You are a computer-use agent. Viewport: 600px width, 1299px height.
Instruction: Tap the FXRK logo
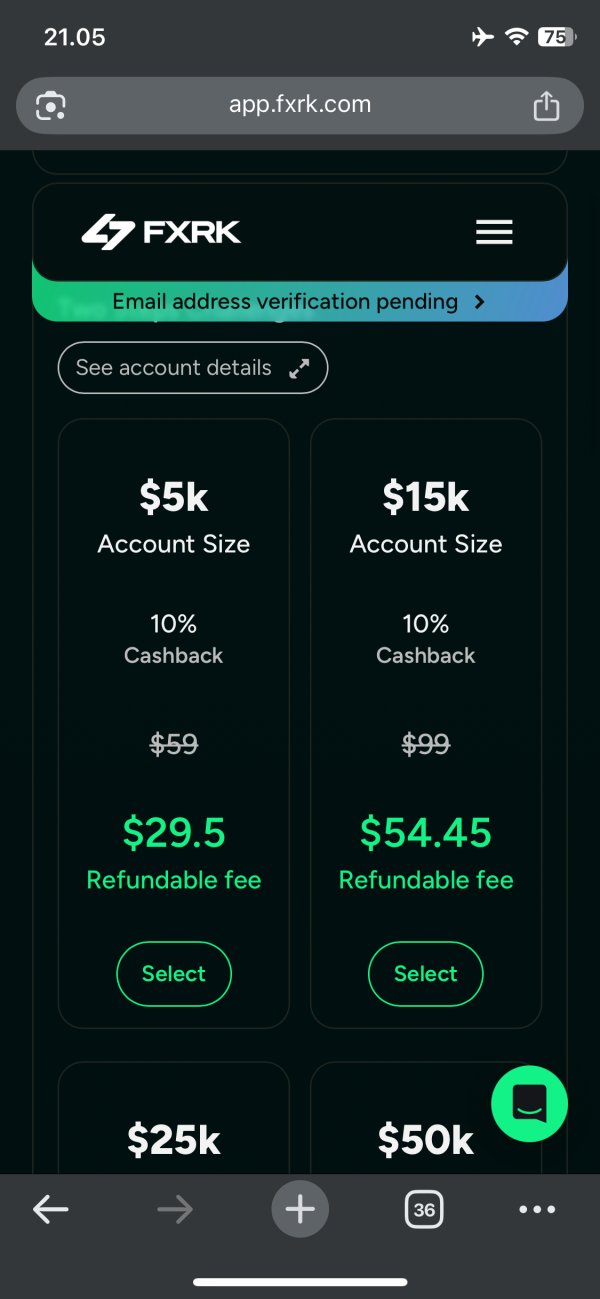161,232
